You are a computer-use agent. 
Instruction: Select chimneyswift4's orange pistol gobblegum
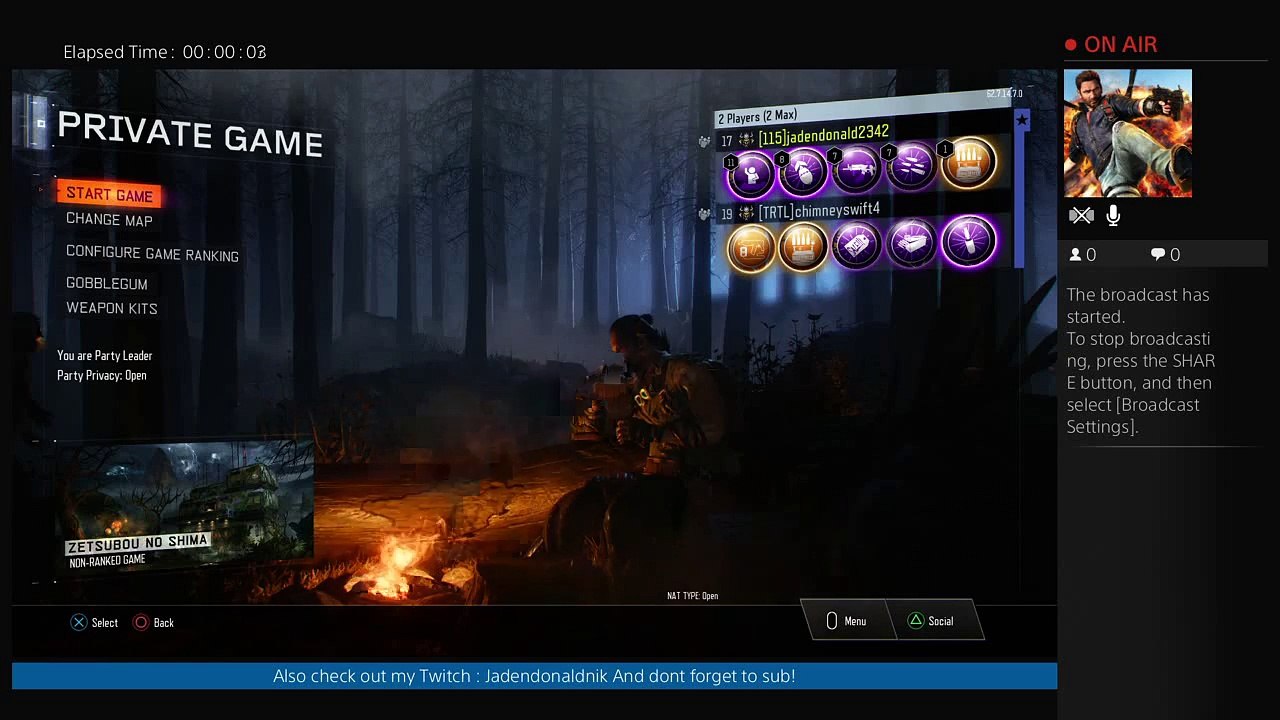(751, 247)
